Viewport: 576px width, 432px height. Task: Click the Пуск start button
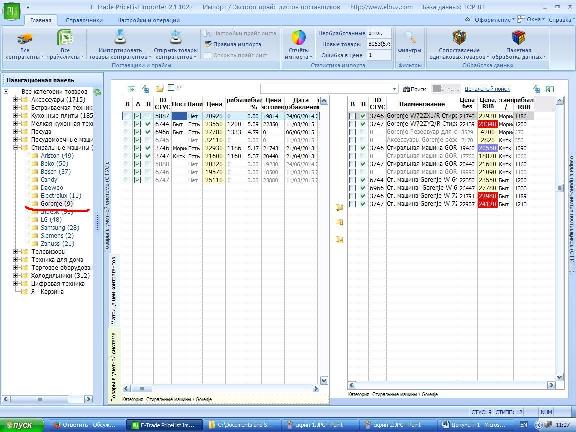tap(21, 425)
